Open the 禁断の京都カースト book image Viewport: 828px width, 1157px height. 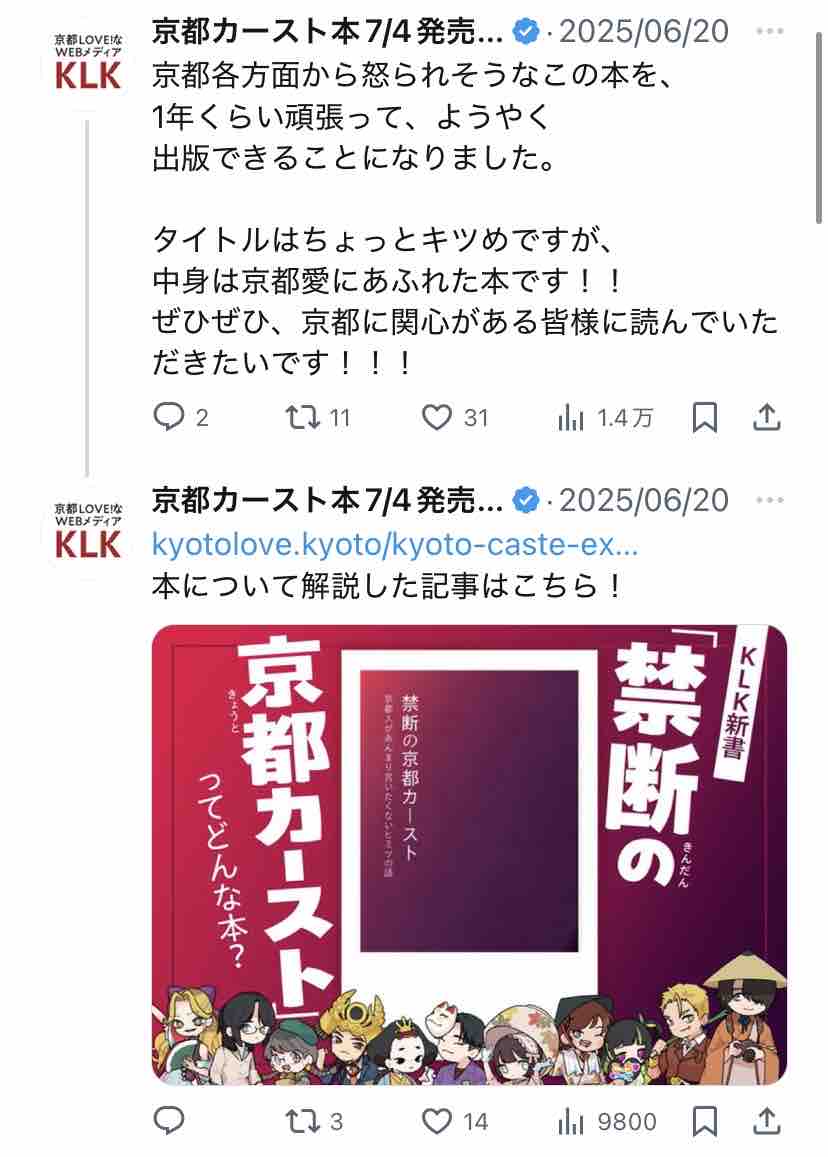[469, 854]
